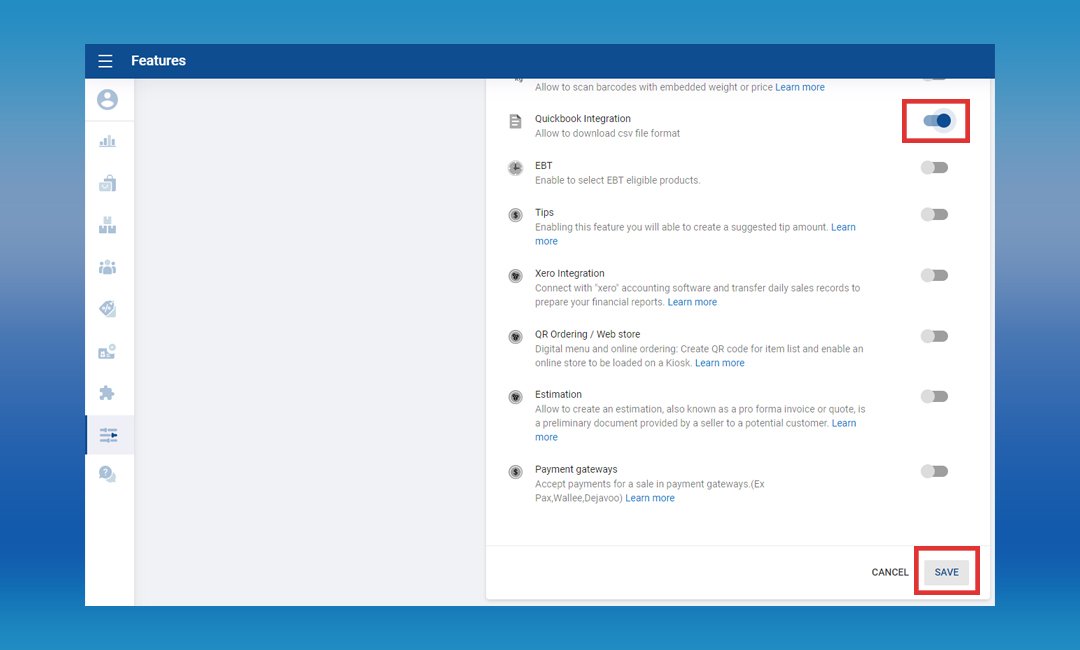
Task: Go to reports bar chart icon
Action: point(107,141)
